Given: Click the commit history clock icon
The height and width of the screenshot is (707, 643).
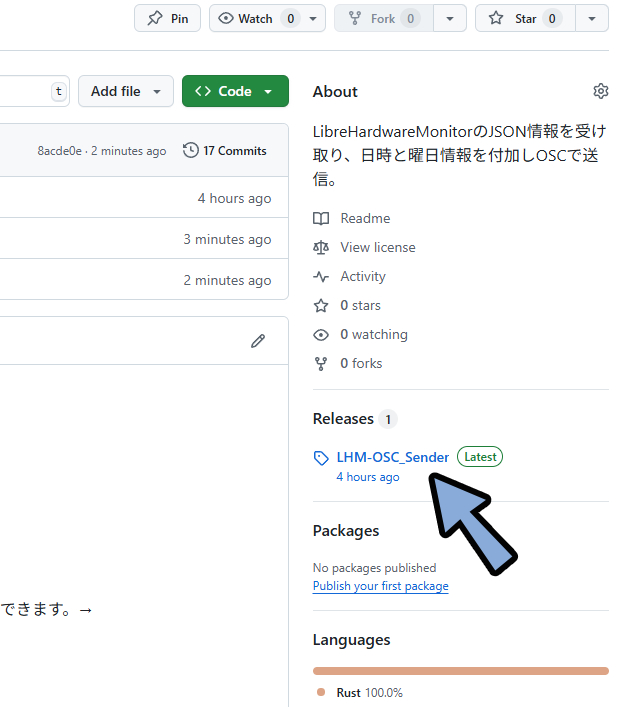Looking at the screenshot, I should coord(191,150).
